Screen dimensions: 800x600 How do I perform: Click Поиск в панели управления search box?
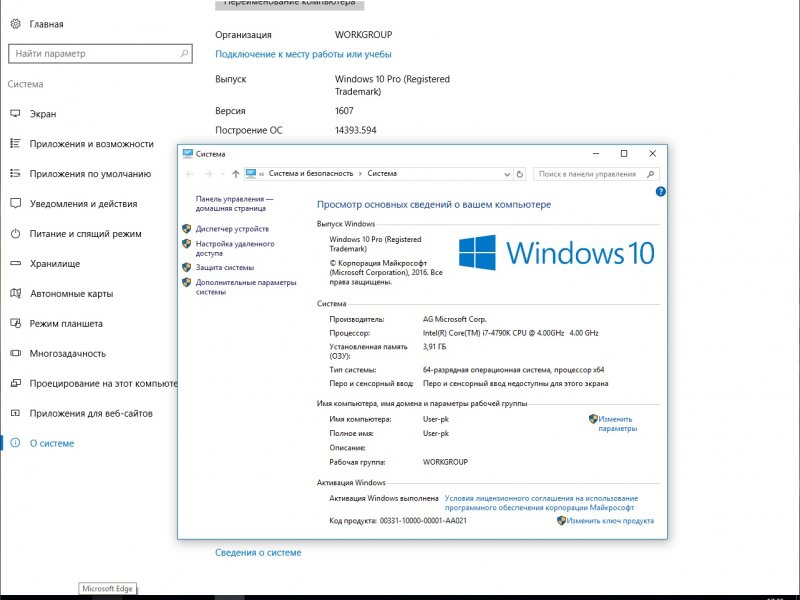pyautogui.click(x=596, y=174)
